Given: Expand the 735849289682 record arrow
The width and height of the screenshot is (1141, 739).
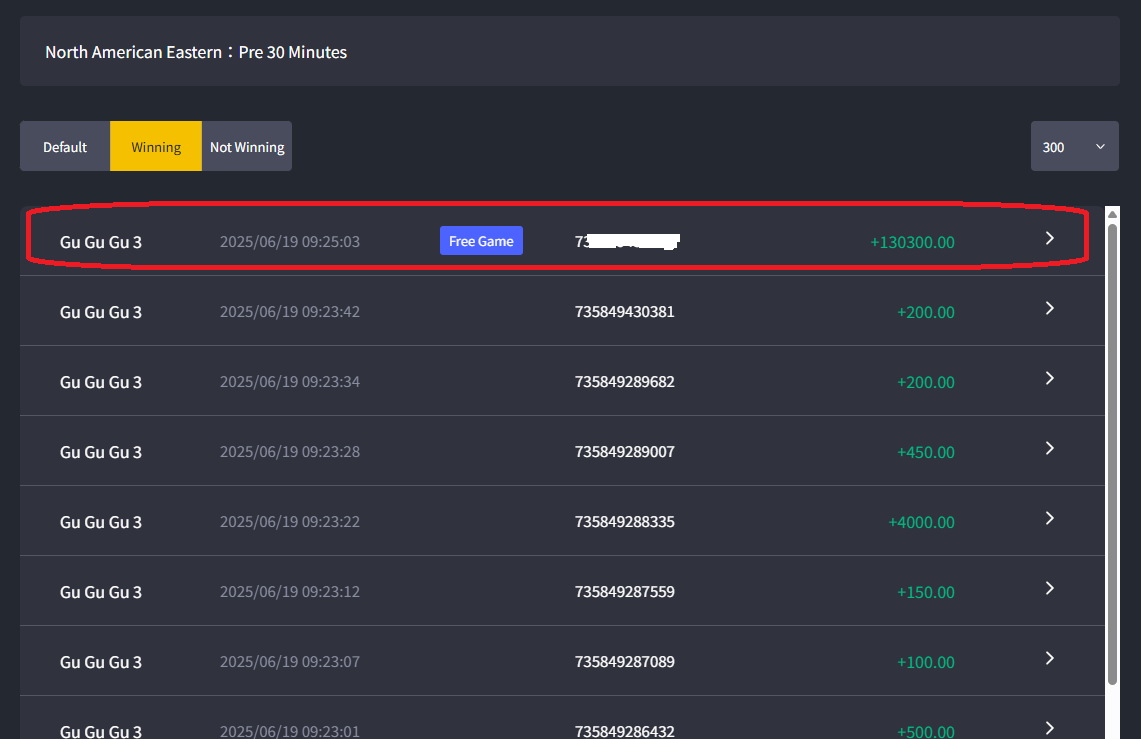Looking at the screenshot, I should click(1049, 378).
